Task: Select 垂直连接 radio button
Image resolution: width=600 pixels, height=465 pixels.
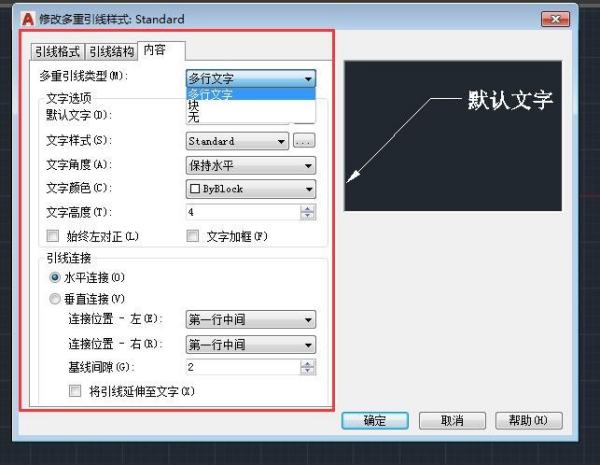Action: click(x=55, y=299)
